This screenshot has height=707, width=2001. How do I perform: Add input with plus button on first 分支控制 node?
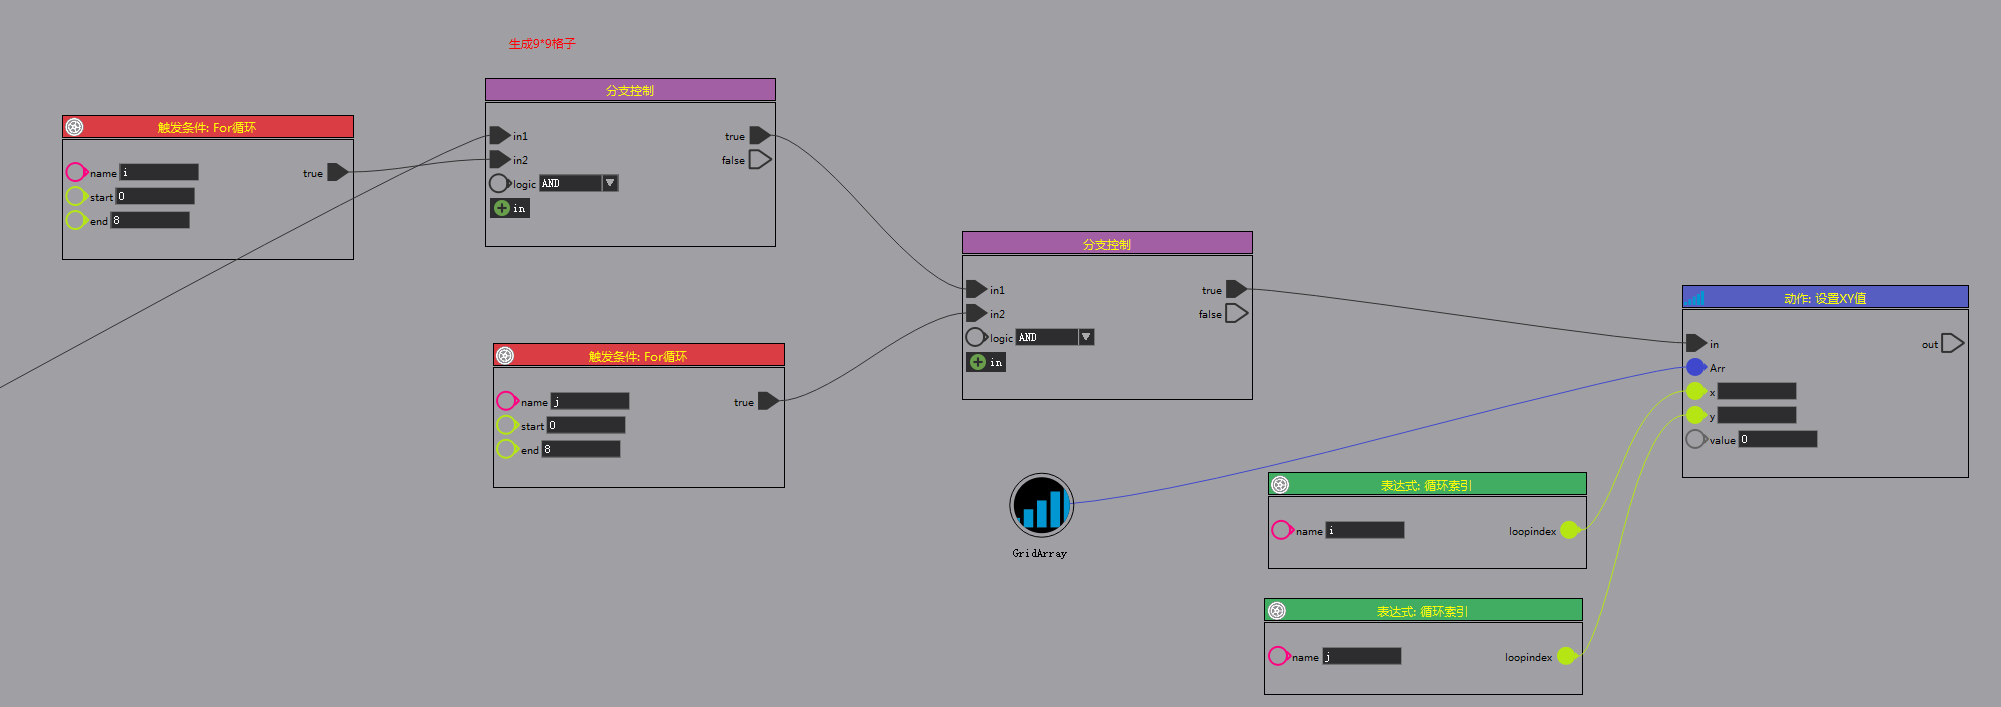click(x=502, y=208)
